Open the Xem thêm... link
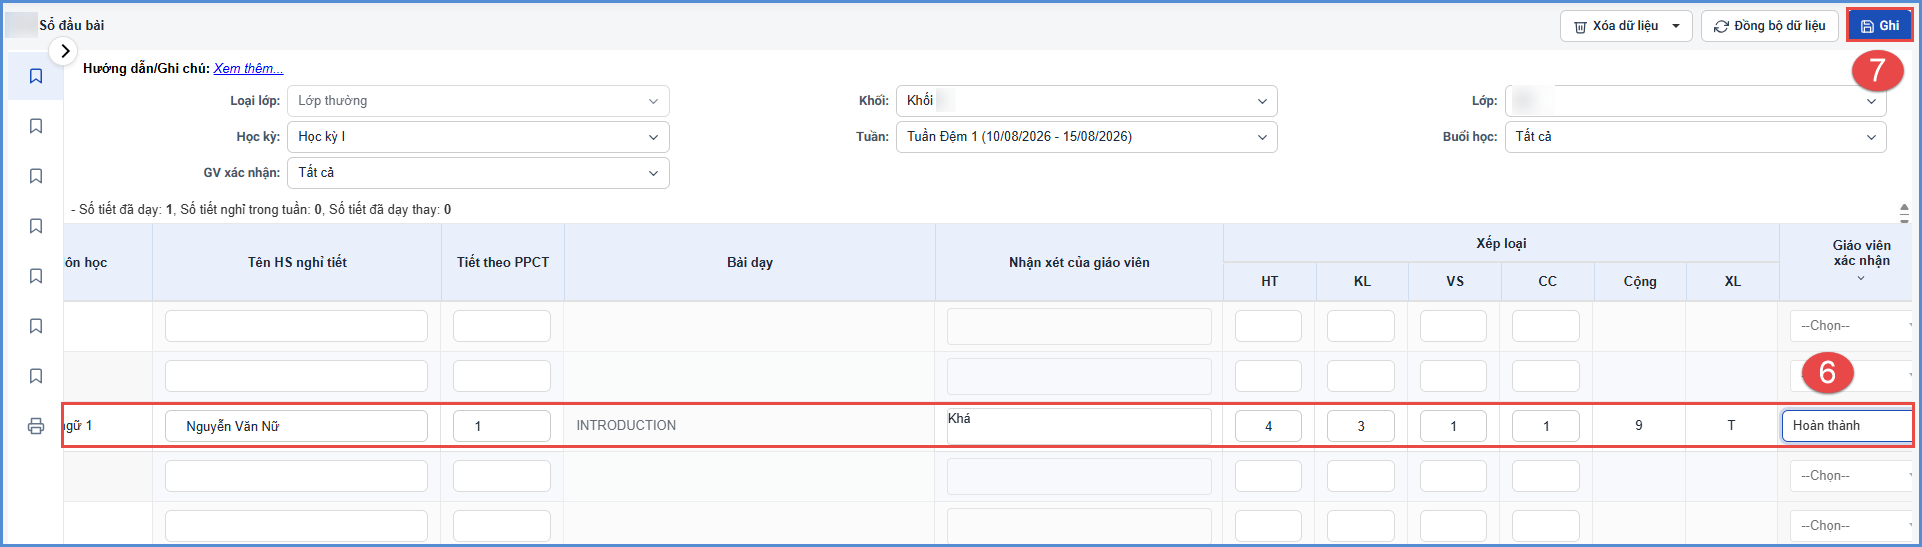The height and width of the screenshot is (547, 1922). pyautogui.click(x=248, y=68)
